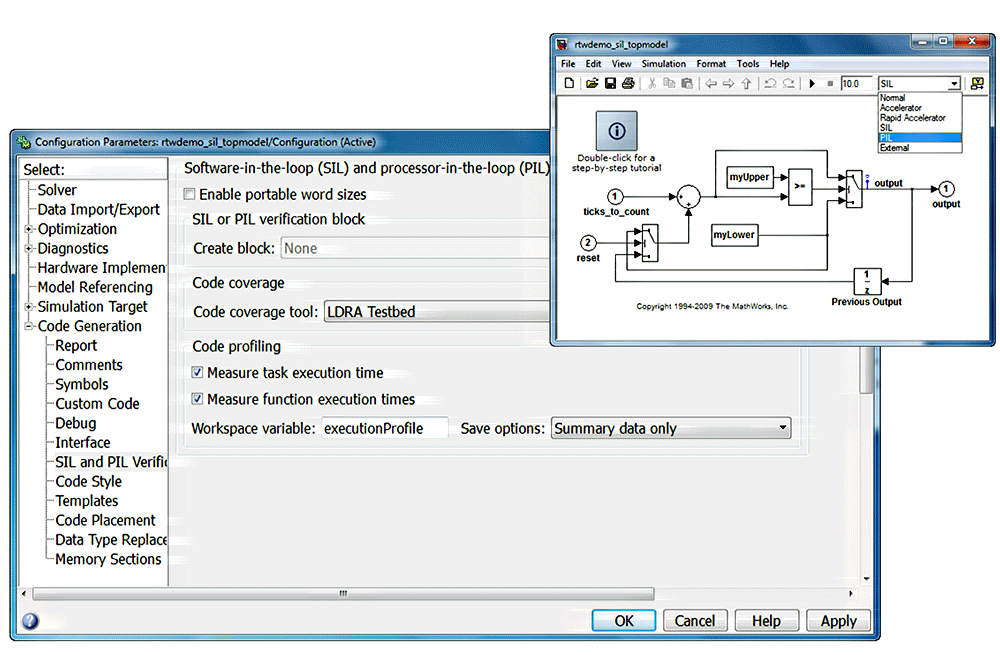This screenshot has width=1000, height=655.
Task: Click the simulation stop time field 10.0
Action: pos(855,84)
